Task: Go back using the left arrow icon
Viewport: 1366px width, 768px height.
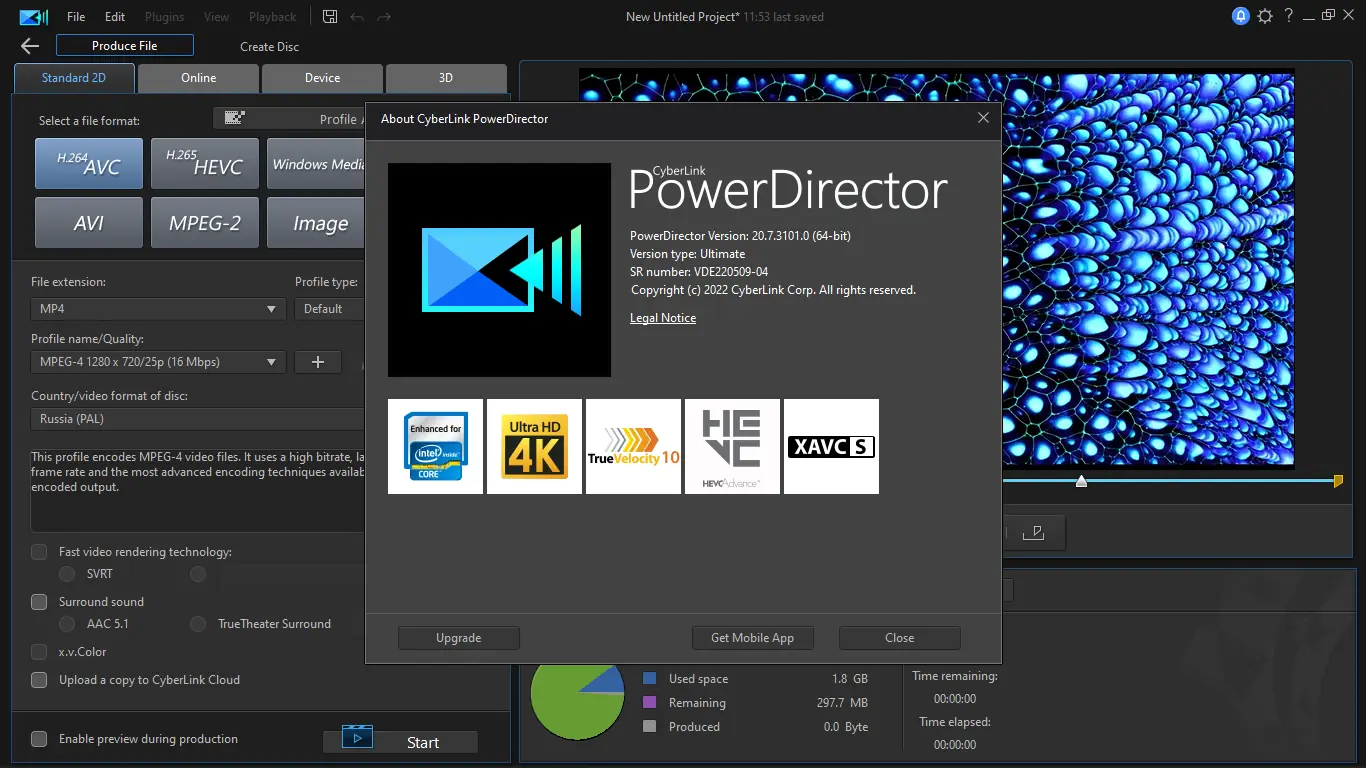Action: tap(30, 46)
